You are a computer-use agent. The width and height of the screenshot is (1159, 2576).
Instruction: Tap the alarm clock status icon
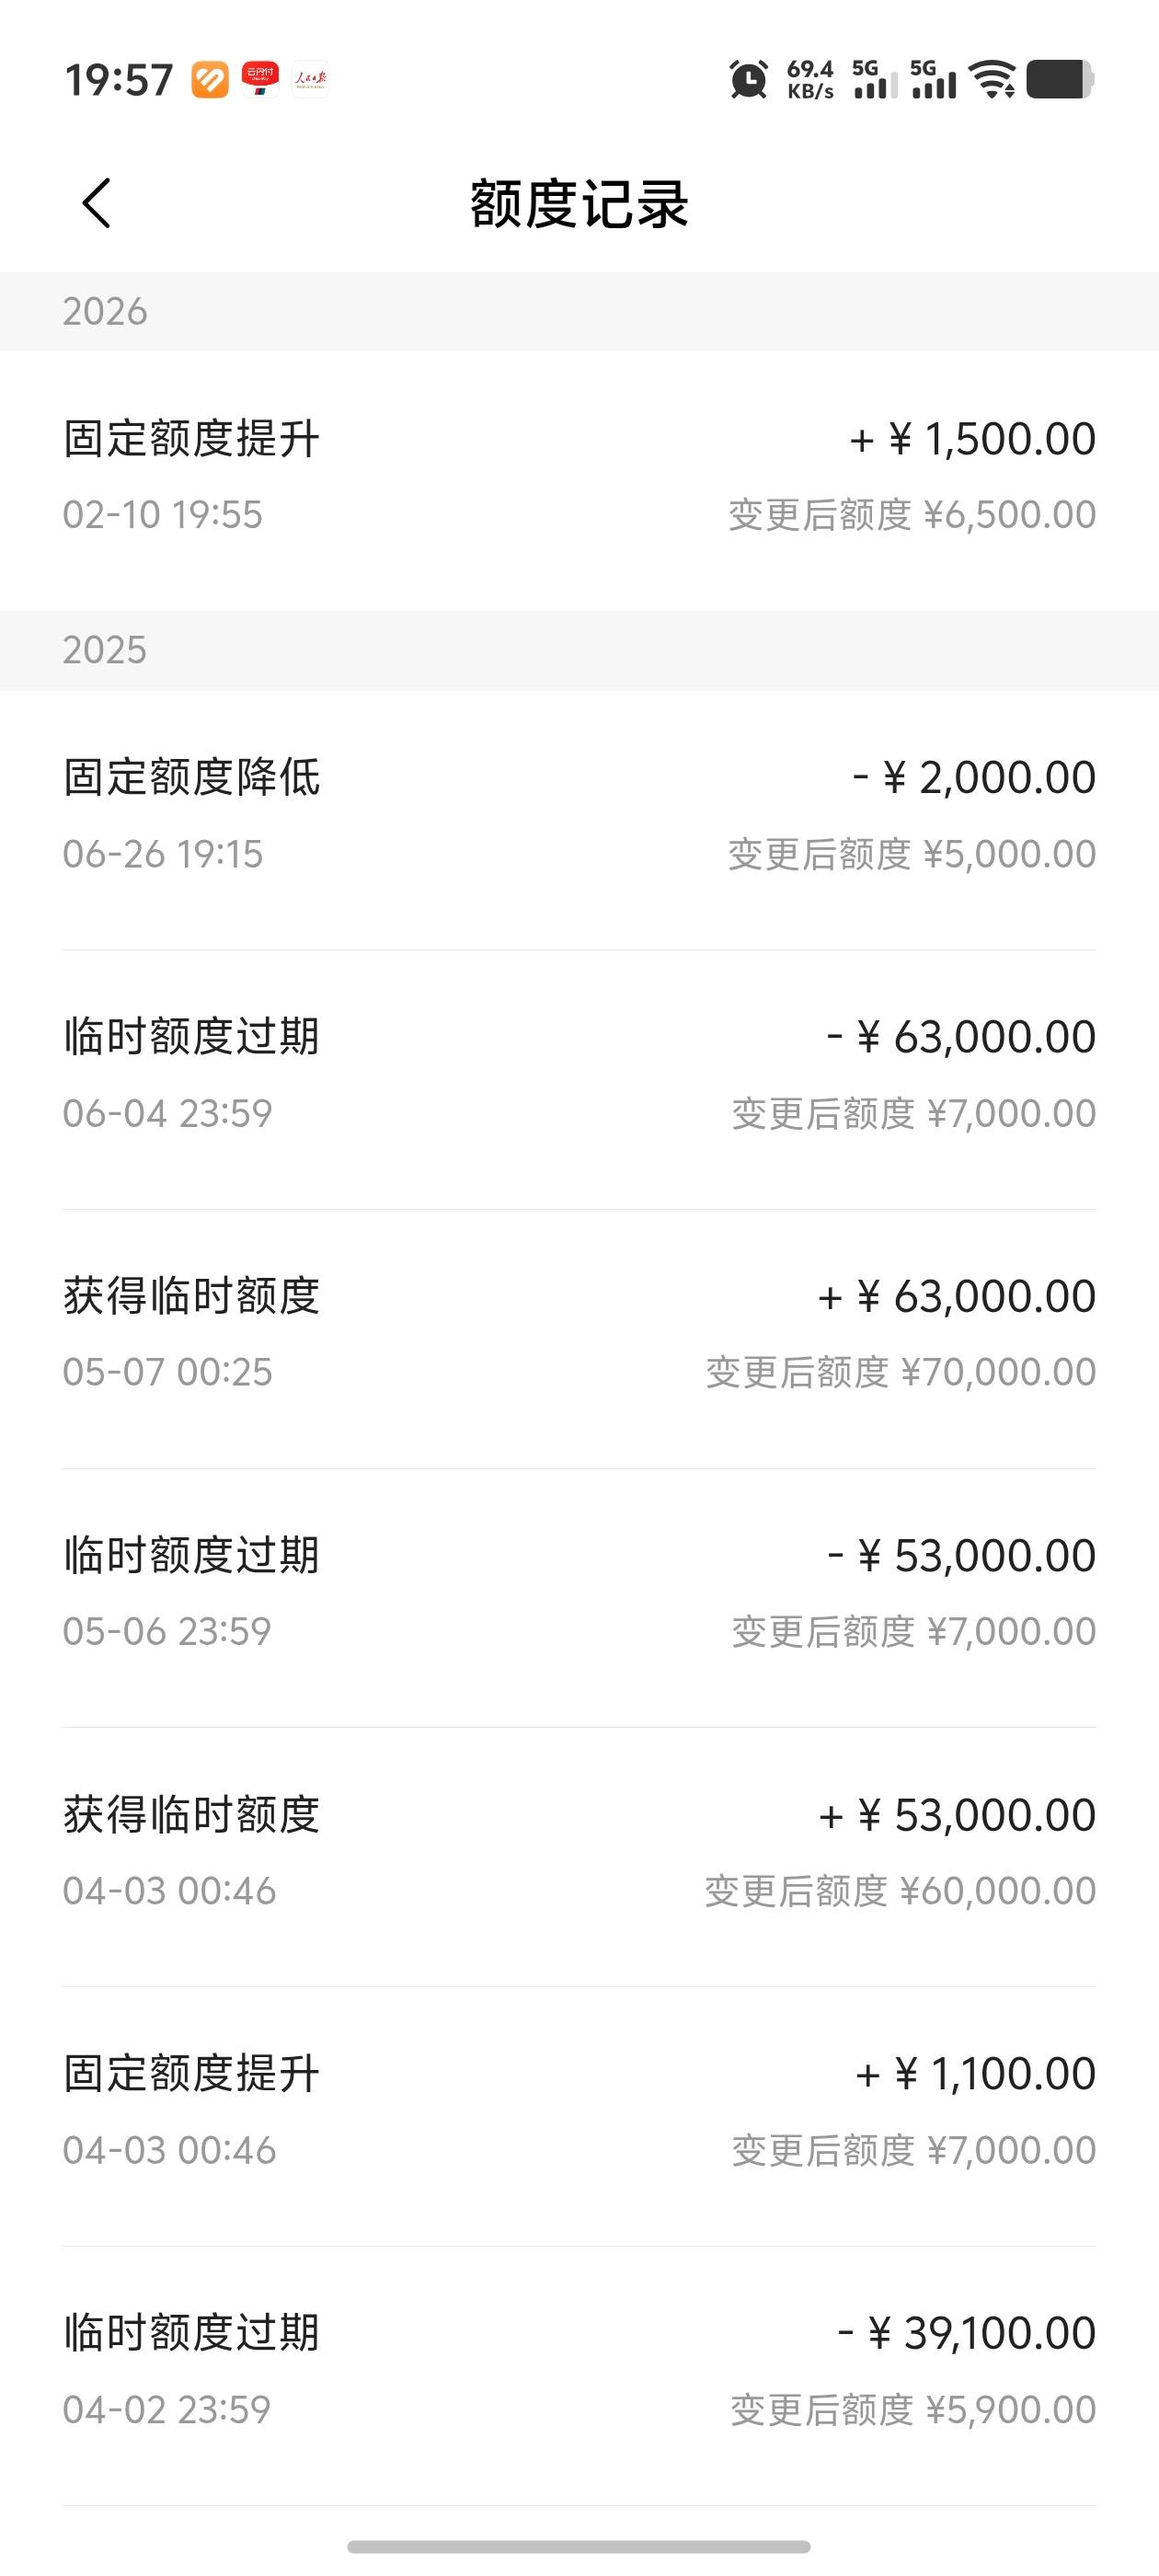click(748, 79)
